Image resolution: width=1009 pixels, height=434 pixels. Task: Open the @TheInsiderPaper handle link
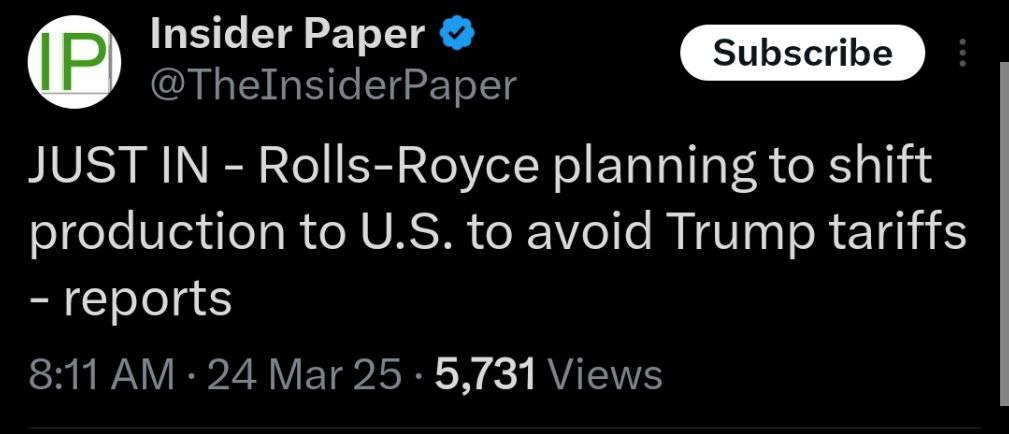(333, 84)
